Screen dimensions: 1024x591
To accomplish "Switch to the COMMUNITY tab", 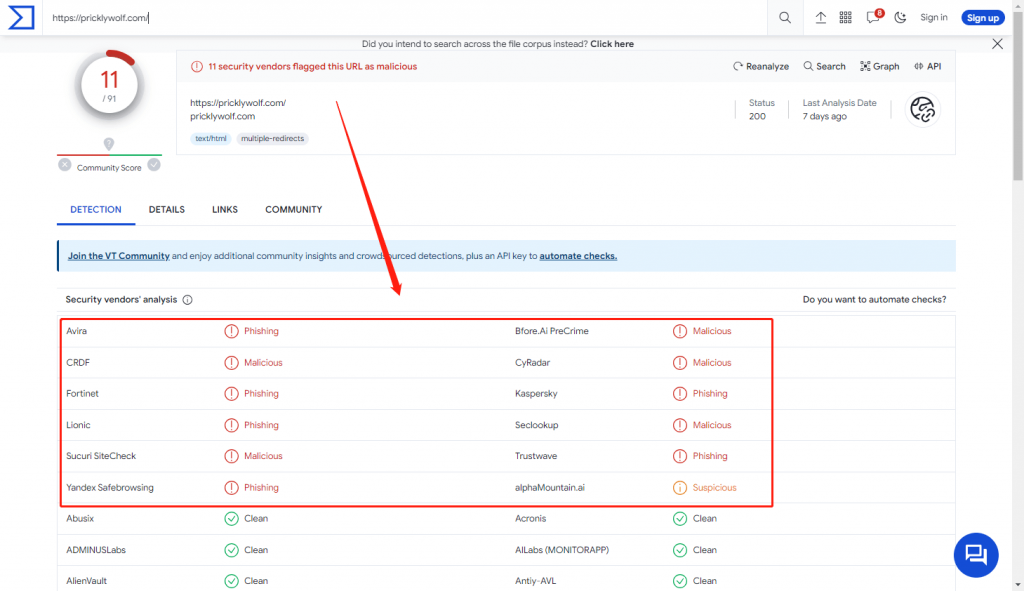I will pyautogui.click(x=293, y=210).
